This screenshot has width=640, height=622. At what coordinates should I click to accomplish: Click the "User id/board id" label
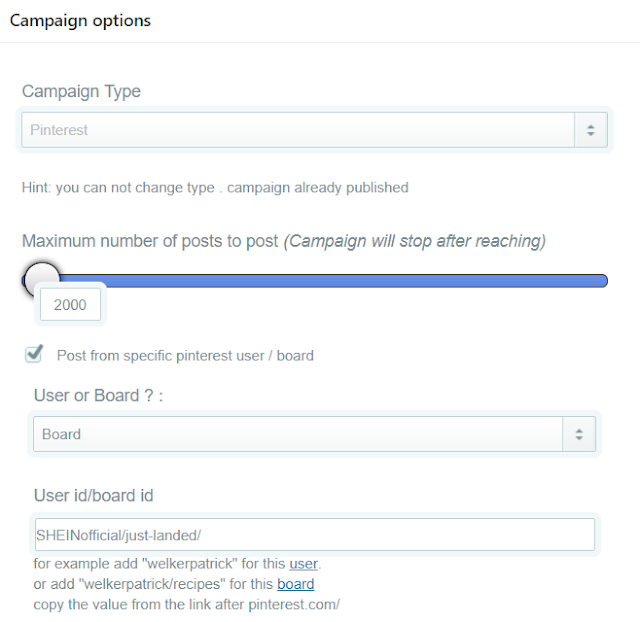click(93, 495)
